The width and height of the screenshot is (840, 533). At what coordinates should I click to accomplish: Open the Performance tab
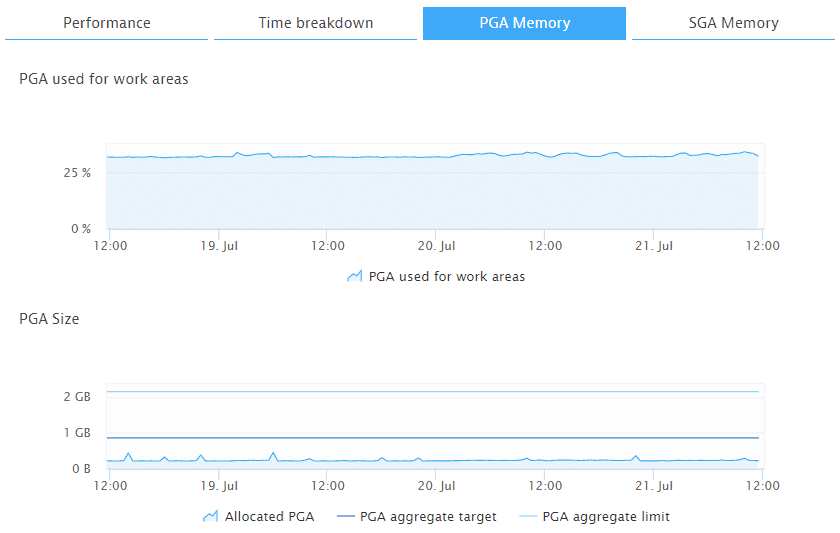coord(107,23)
